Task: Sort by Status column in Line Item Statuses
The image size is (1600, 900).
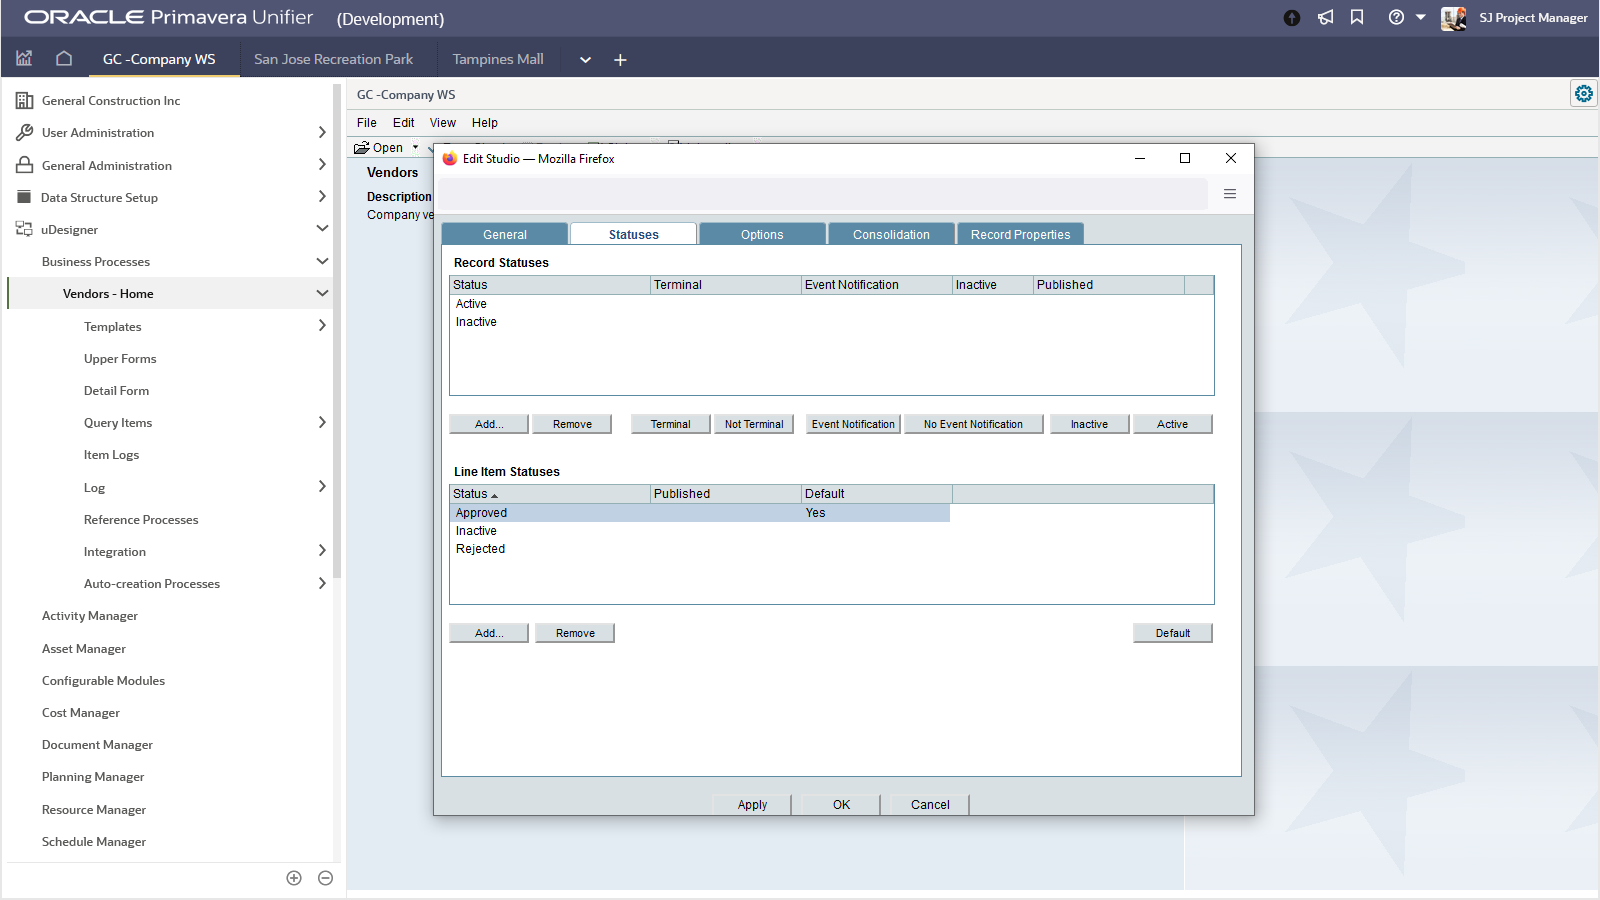Action: tap(550, 494)
